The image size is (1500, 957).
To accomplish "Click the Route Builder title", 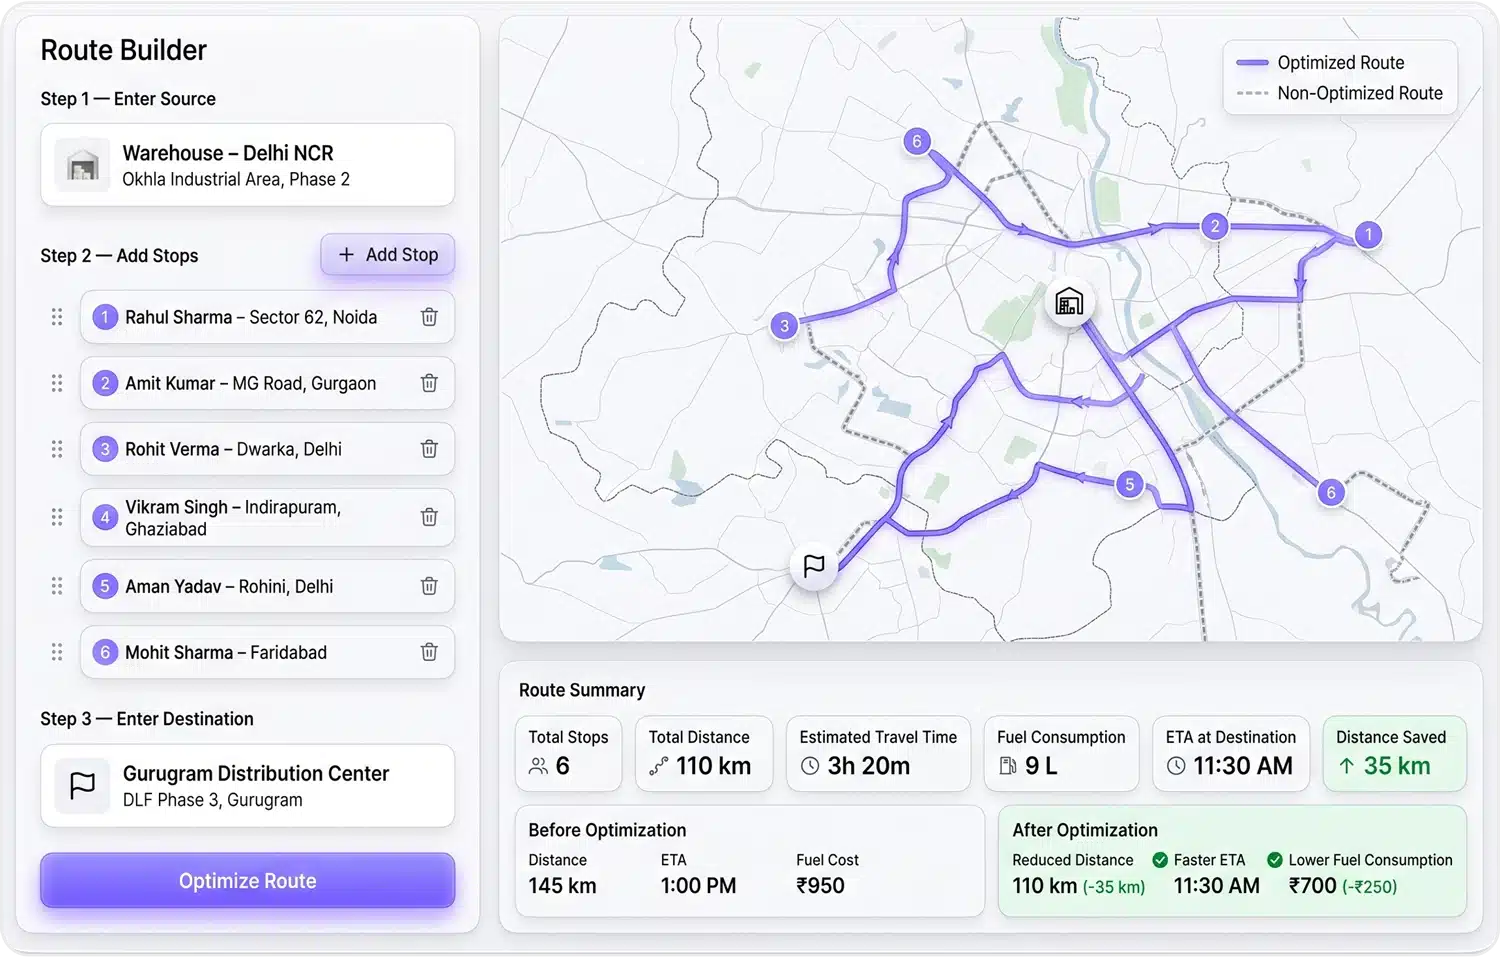I will pyautogui.click(x=123, y=50).
